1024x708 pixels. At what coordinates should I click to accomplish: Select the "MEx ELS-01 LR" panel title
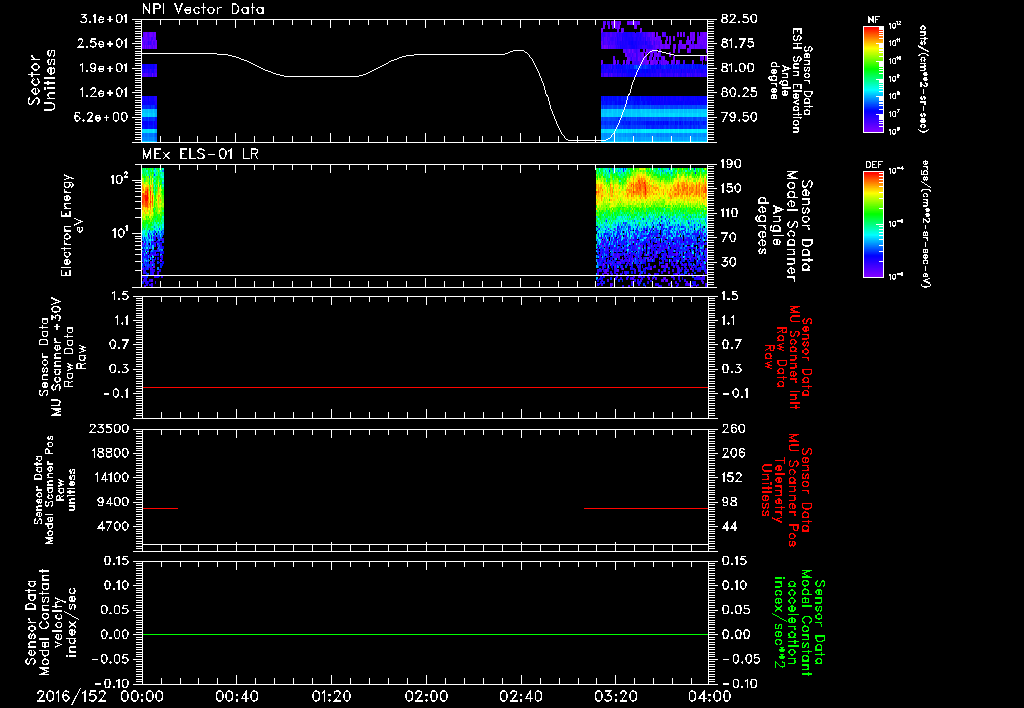[x=198, y=154]
